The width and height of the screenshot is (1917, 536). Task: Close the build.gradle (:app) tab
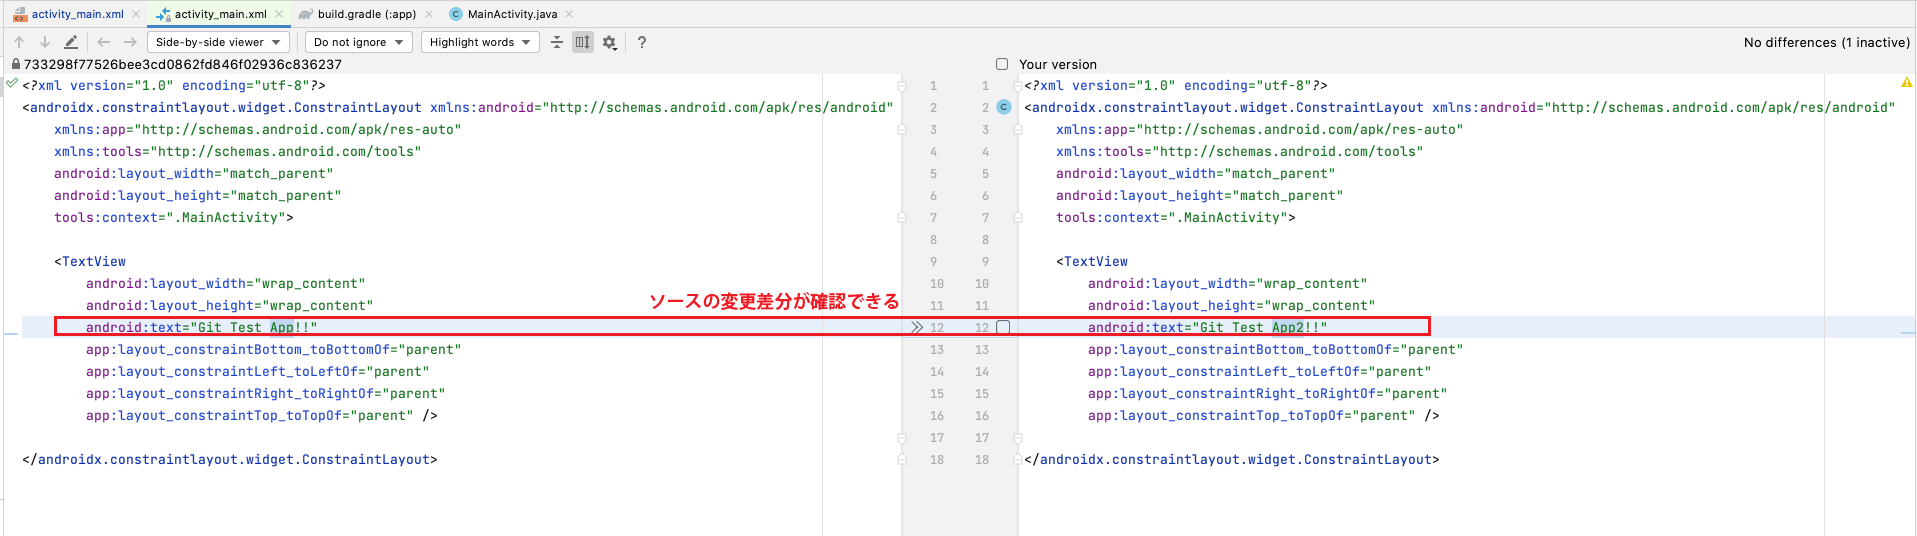tap(429, 14)
